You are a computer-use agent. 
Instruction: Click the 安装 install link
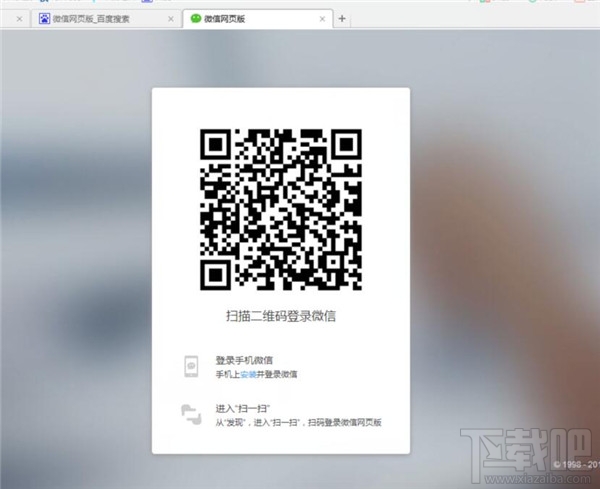pos(248,374)
